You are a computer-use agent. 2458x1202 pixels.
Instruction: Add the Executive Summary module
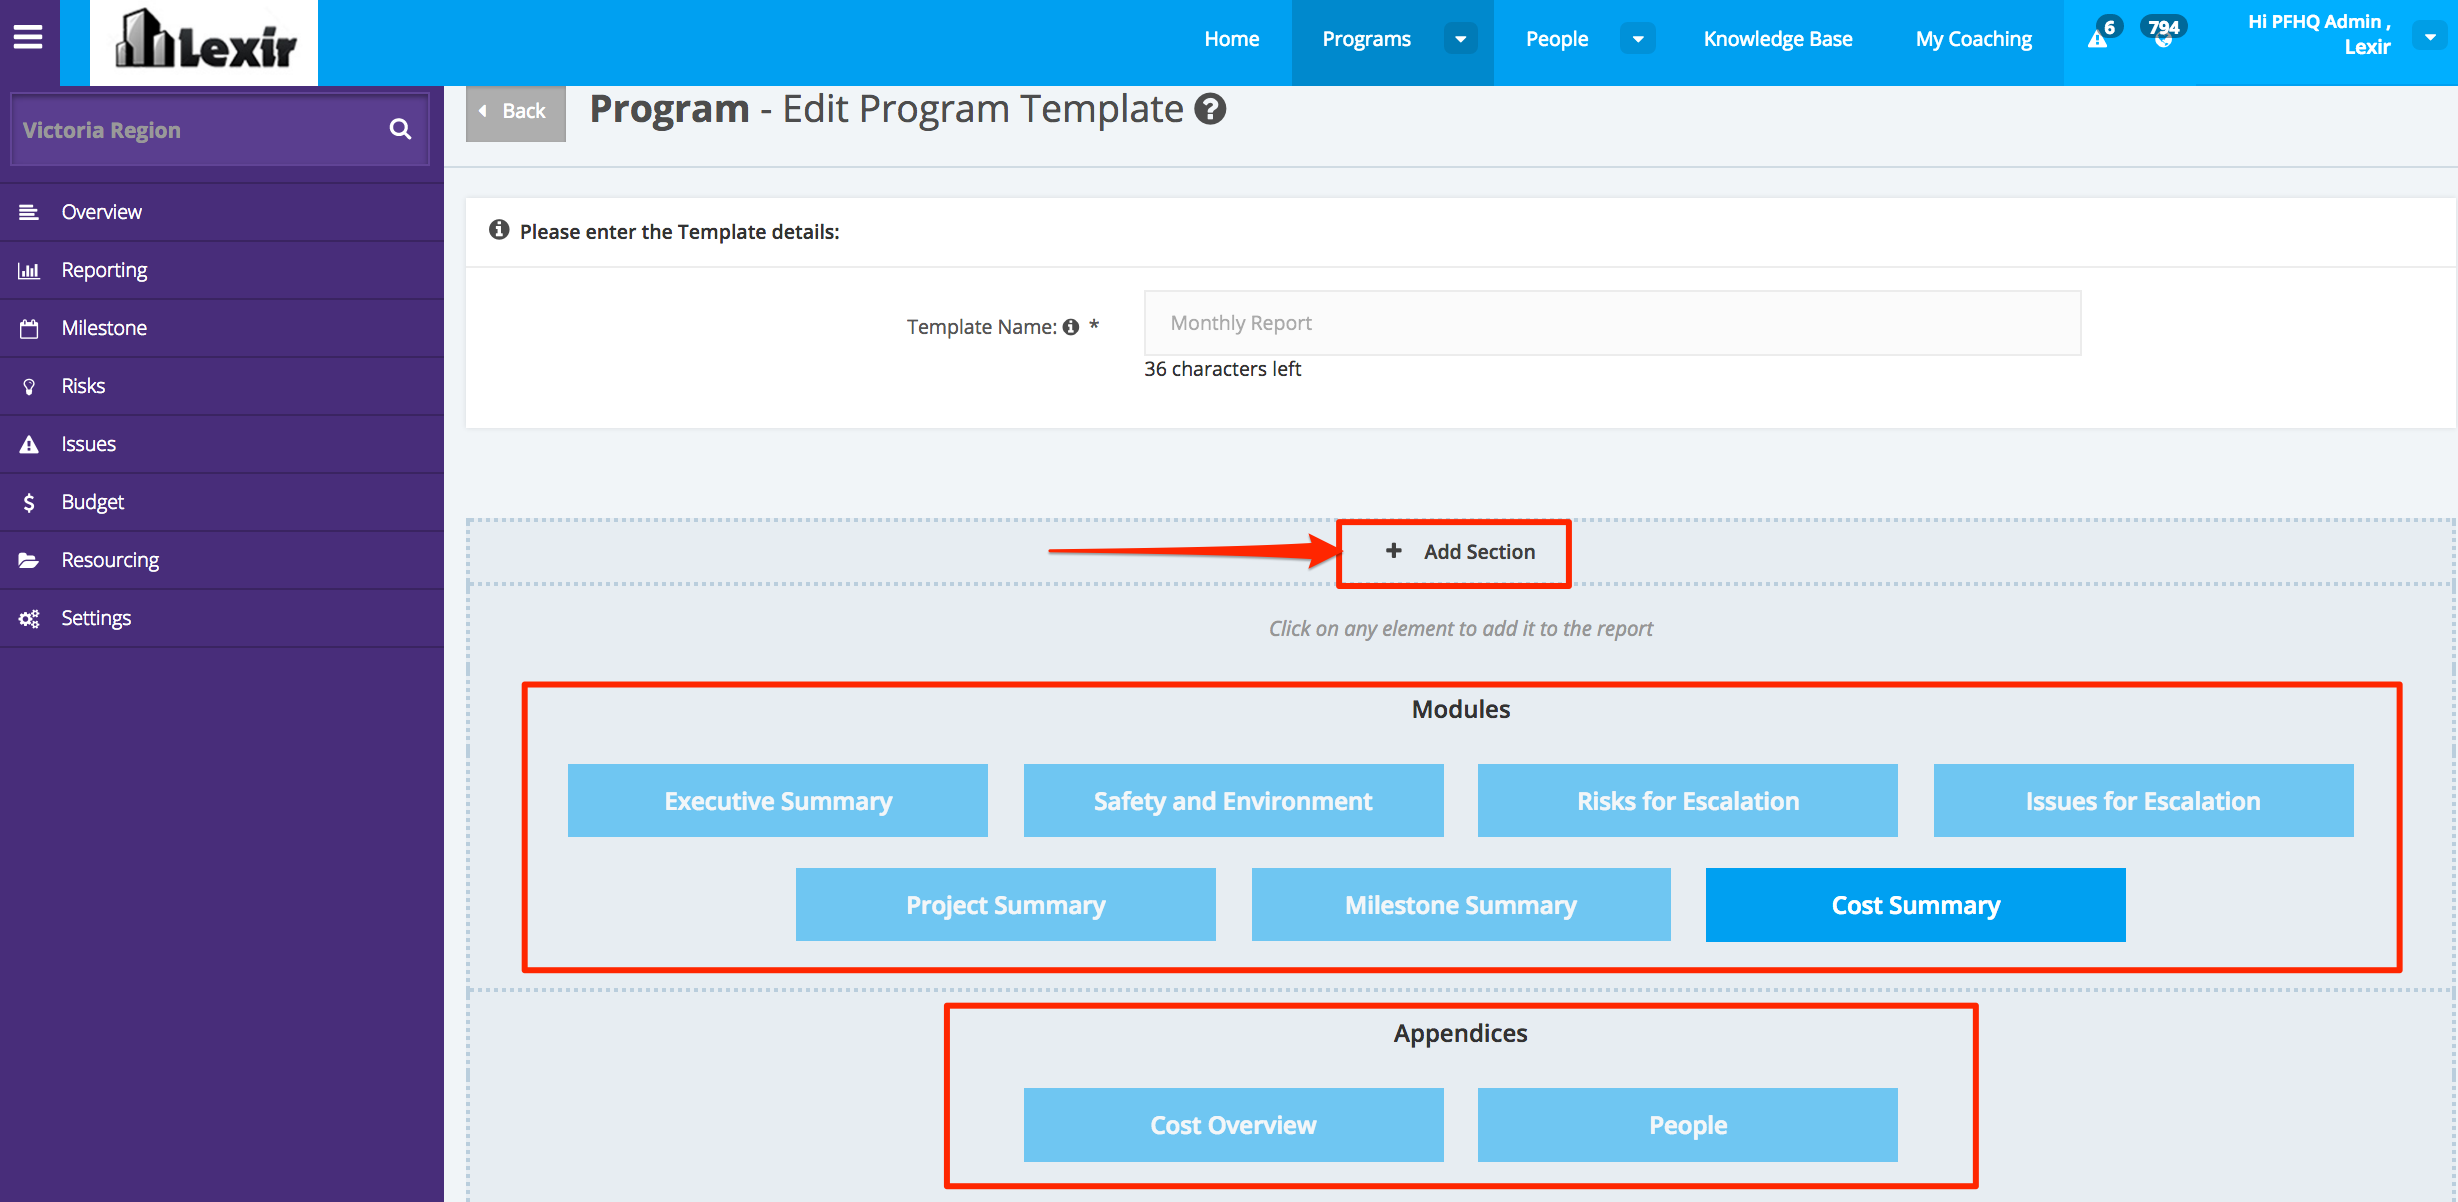click(x=778, y=801)
